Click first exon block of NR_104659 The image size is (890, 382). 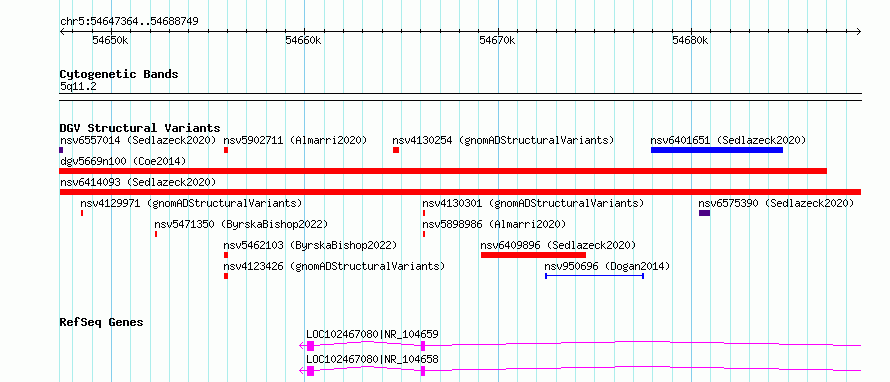pos(310,346)
